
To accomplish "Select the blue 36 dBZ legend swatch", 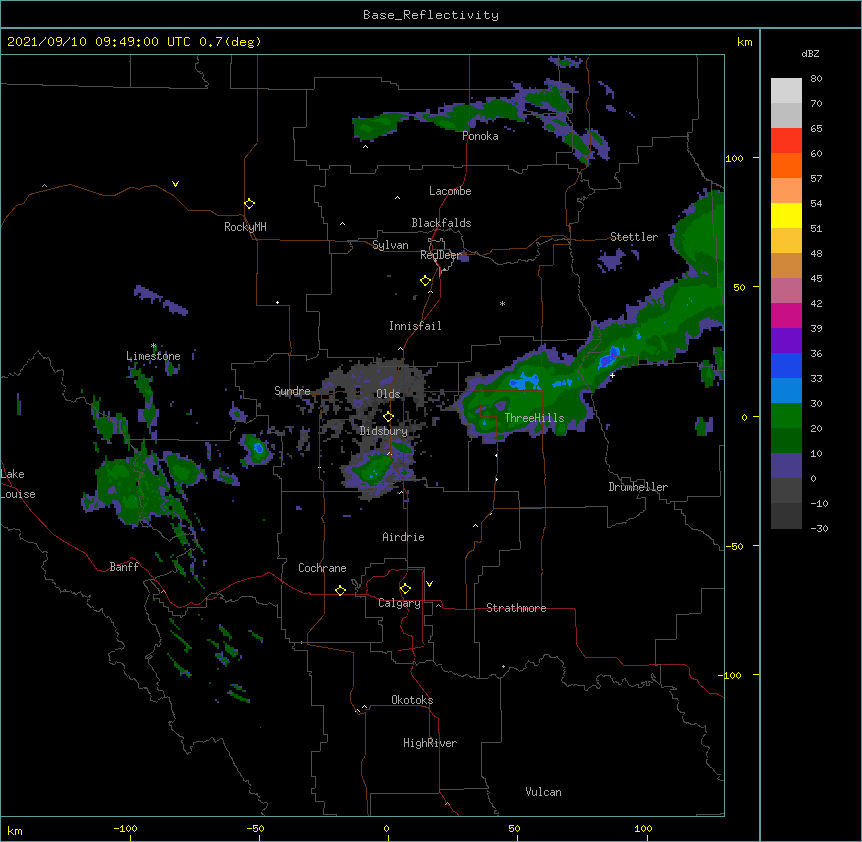I will tap(786, 365).
